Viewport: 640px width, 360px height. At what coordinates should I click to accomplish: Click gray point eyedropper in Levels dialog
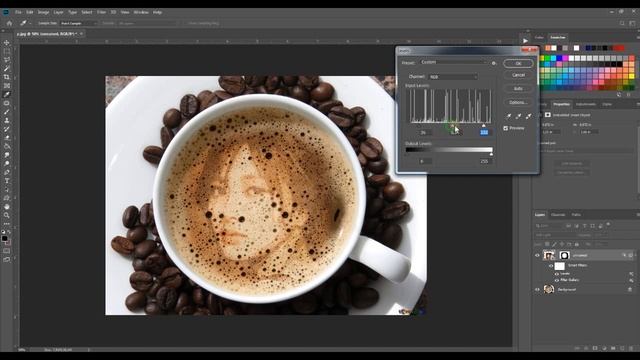point(518,116)
